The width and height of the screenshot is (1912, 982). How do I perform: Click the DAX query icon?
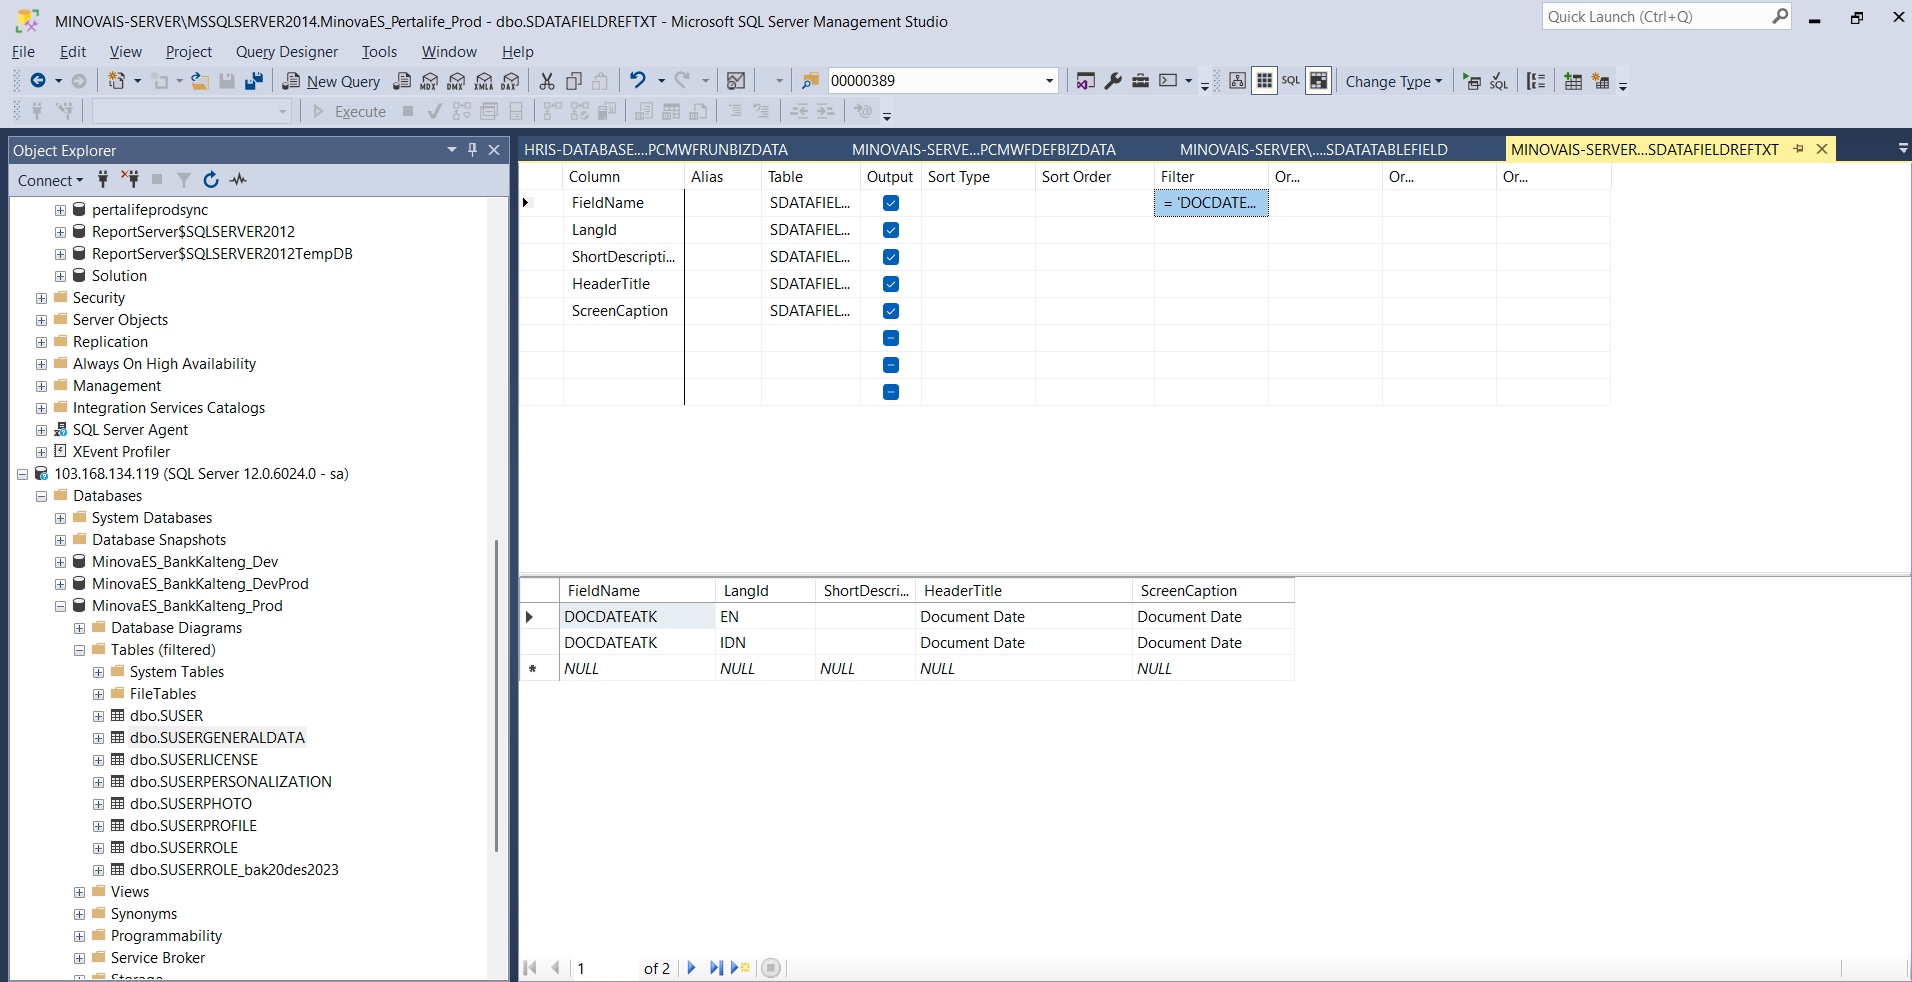[510, 81]
